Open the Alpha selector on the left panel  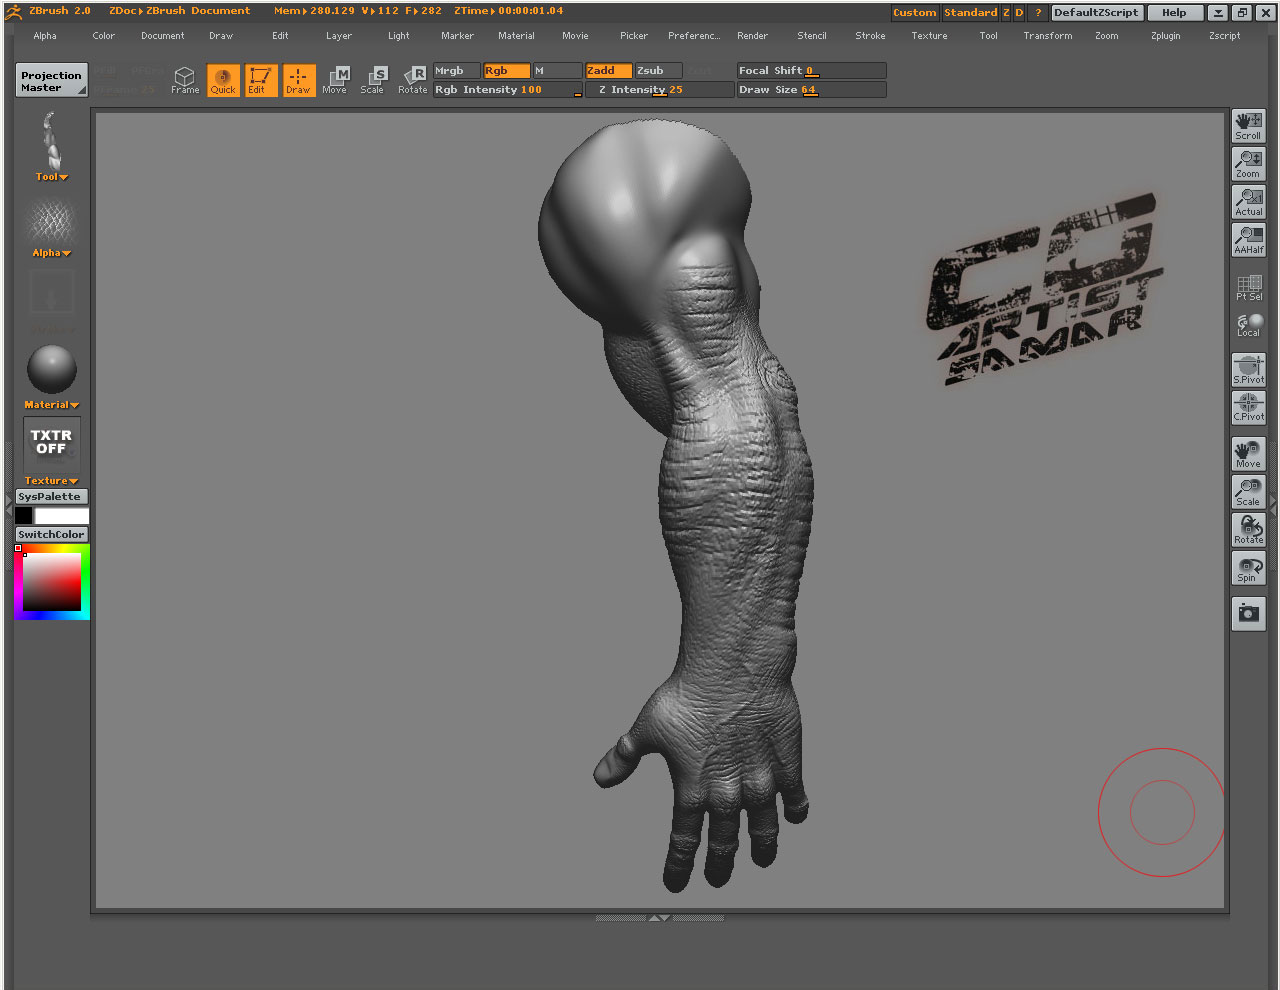click(x=51, y=252)
